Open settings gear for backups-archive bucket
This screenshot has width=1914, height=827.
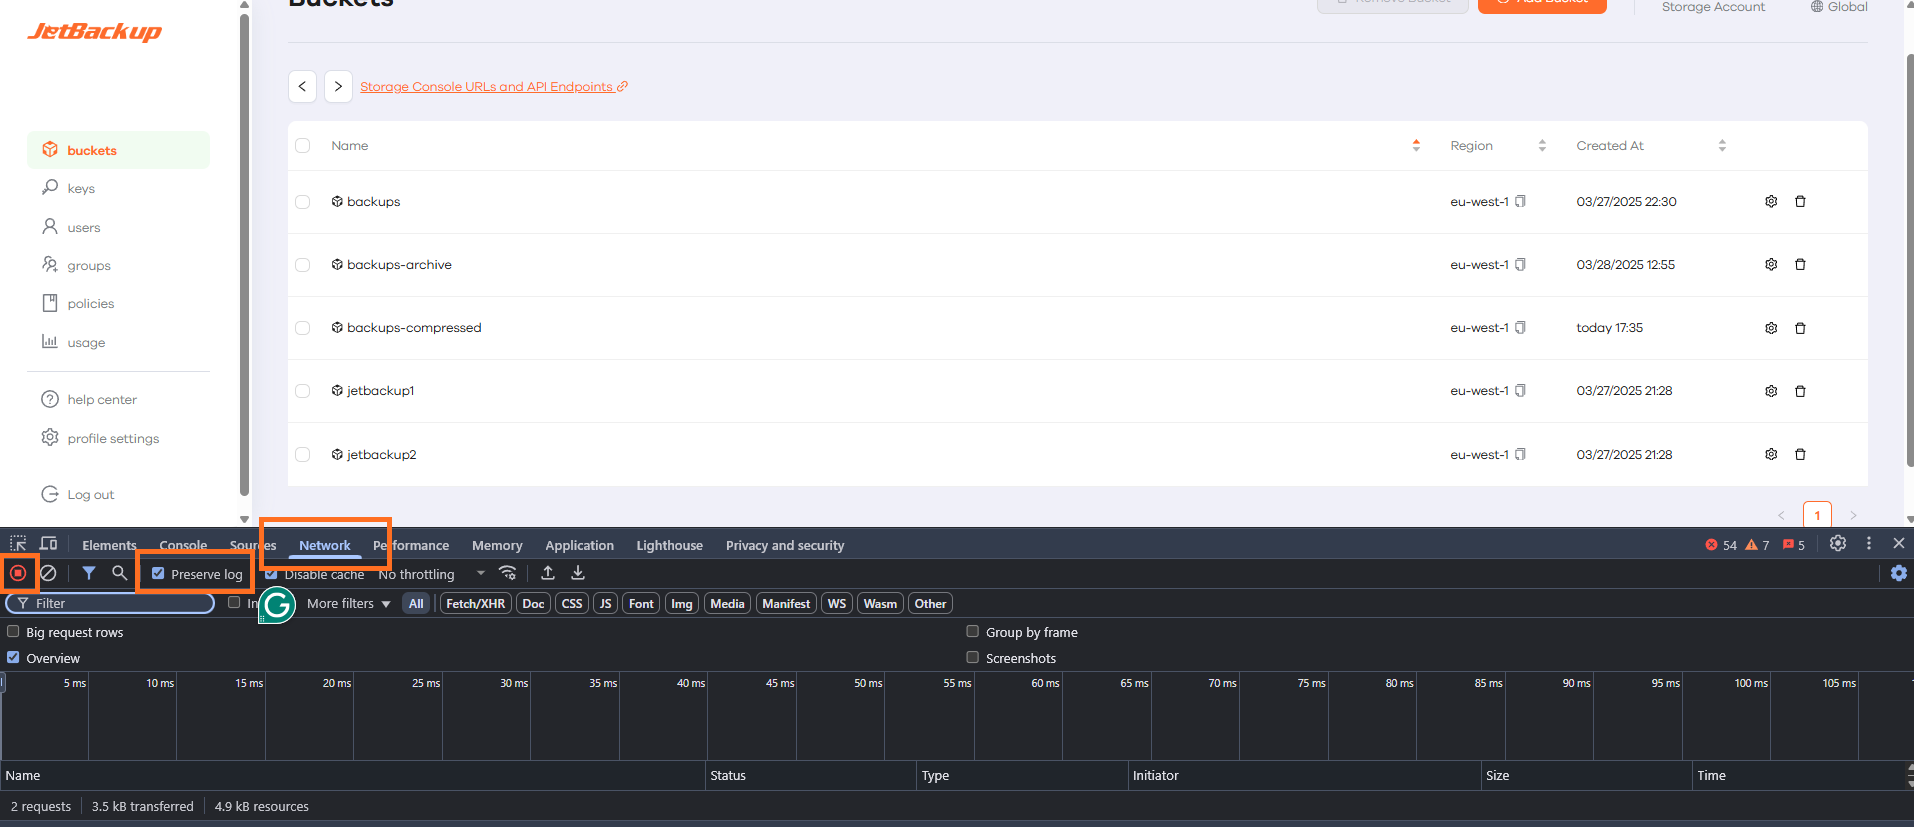pos(1771,264)
